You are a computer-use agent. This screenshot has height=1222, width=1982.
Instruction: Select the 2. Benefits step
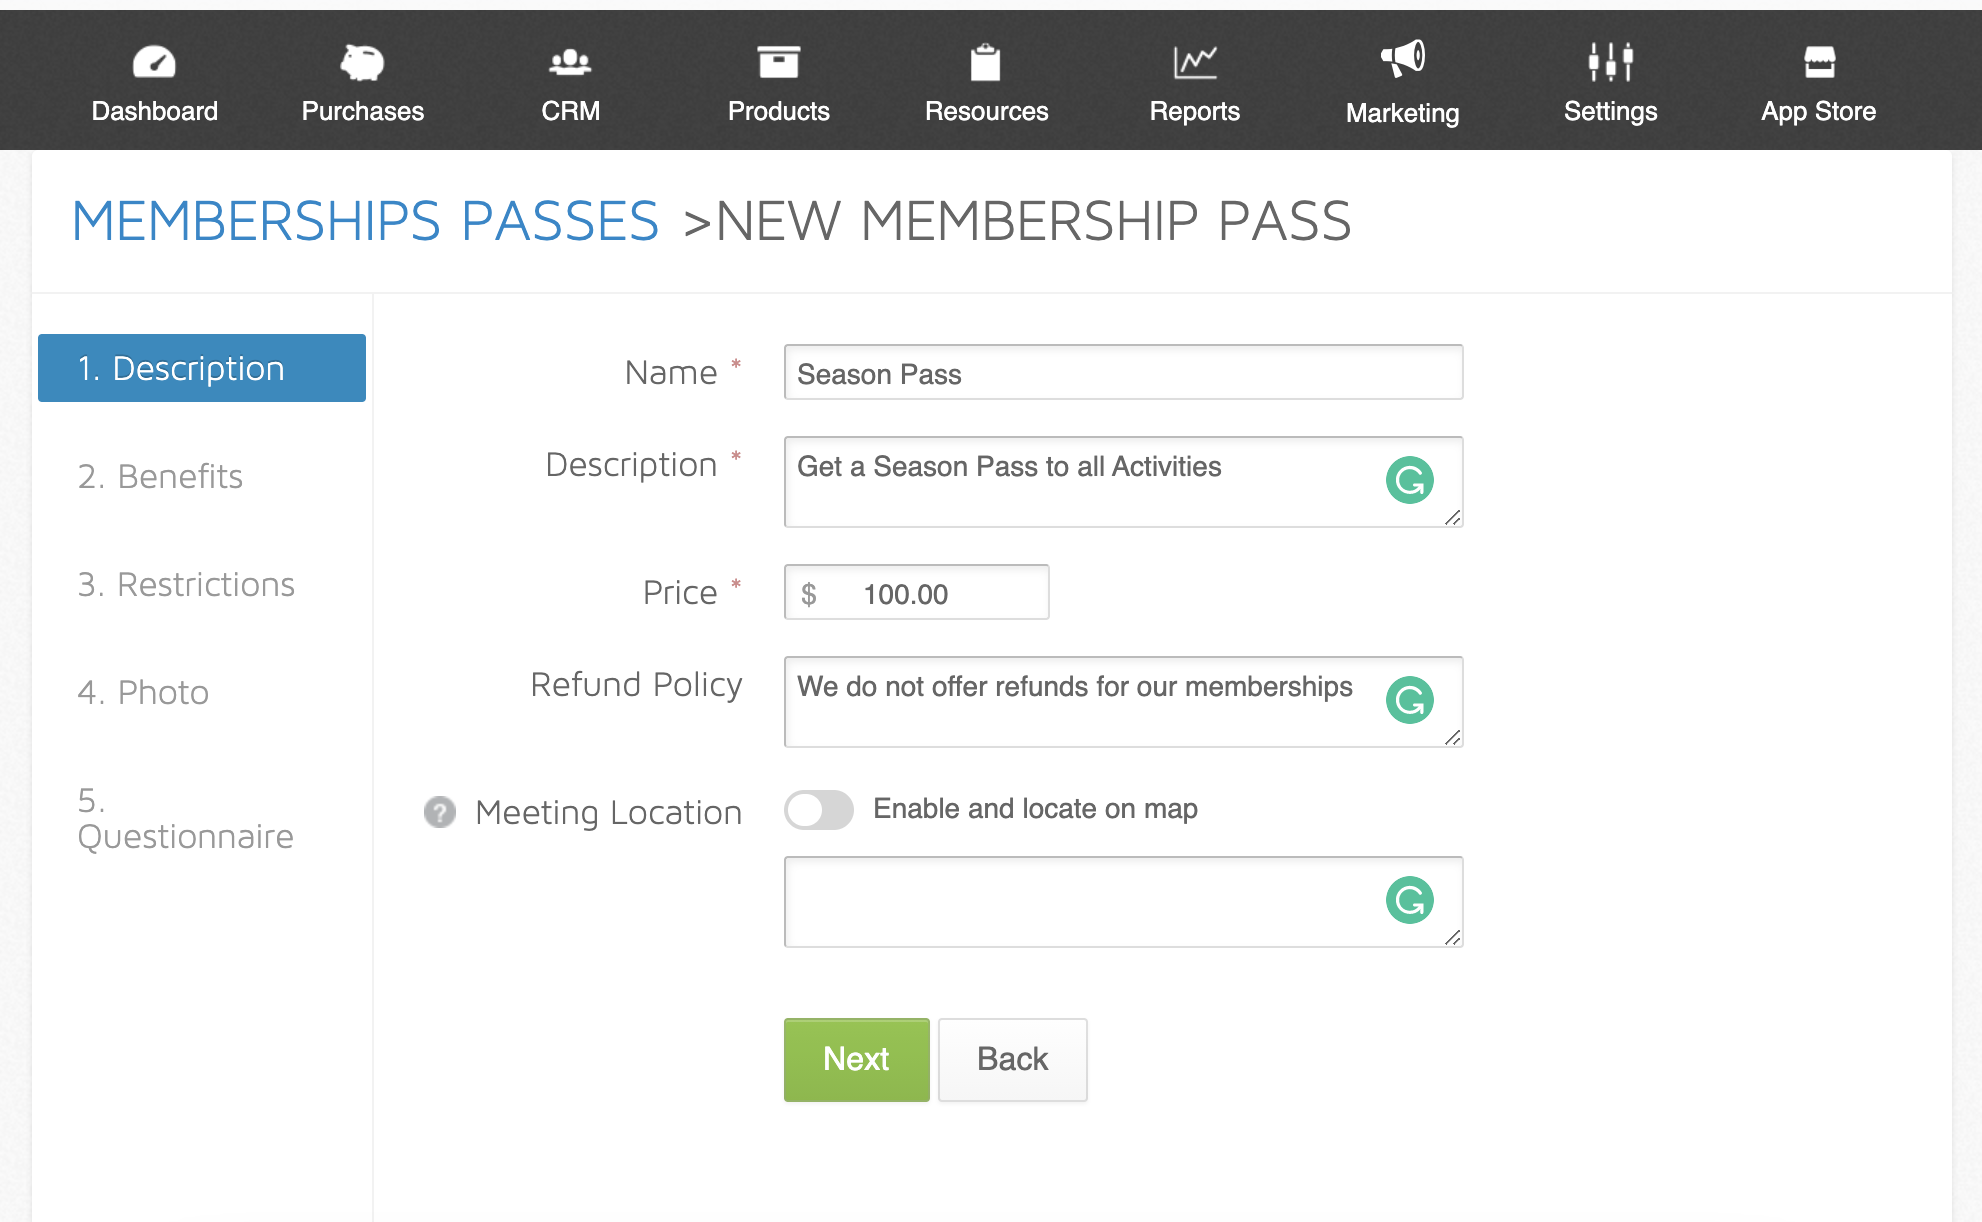click(160, 476)
